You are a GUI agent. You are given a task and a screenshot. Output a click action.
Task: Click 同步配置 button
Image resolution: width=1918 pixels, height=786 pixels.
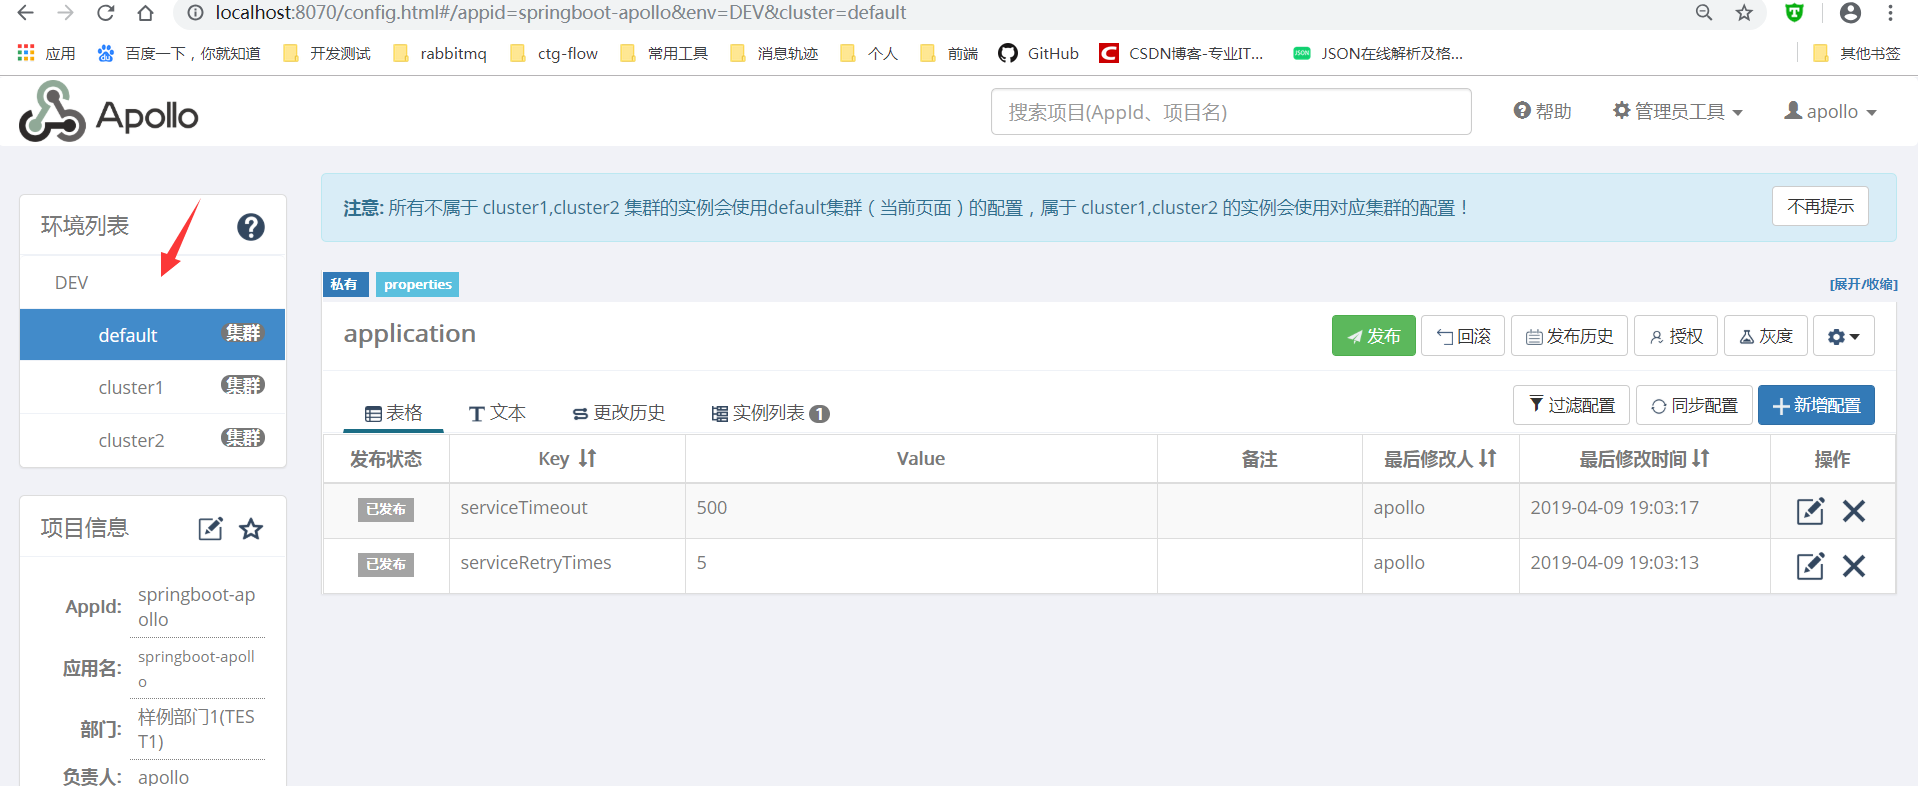point(1694,405)
